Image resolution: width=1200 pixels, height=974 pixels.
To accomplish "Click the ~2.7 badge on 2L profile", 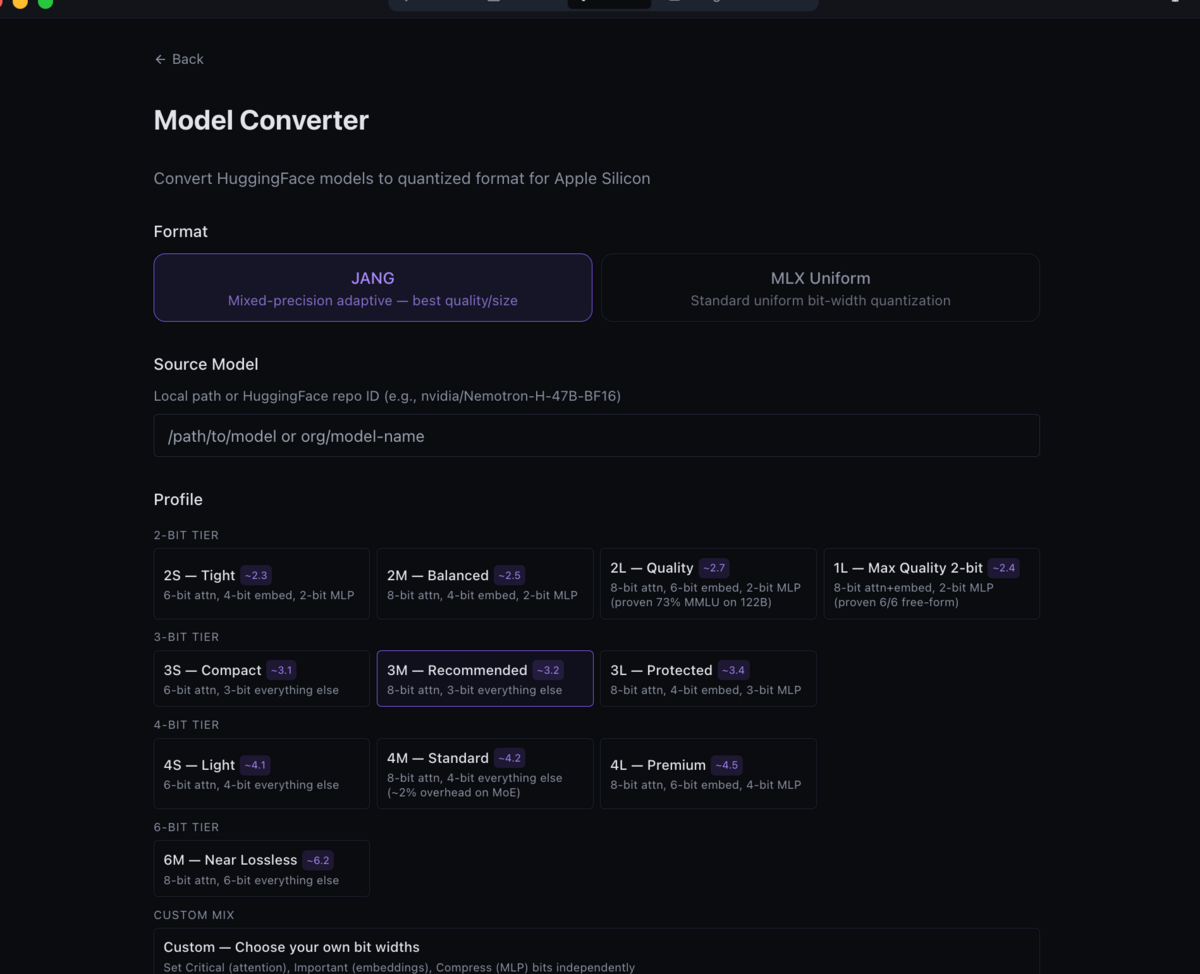I will (714, 568).
